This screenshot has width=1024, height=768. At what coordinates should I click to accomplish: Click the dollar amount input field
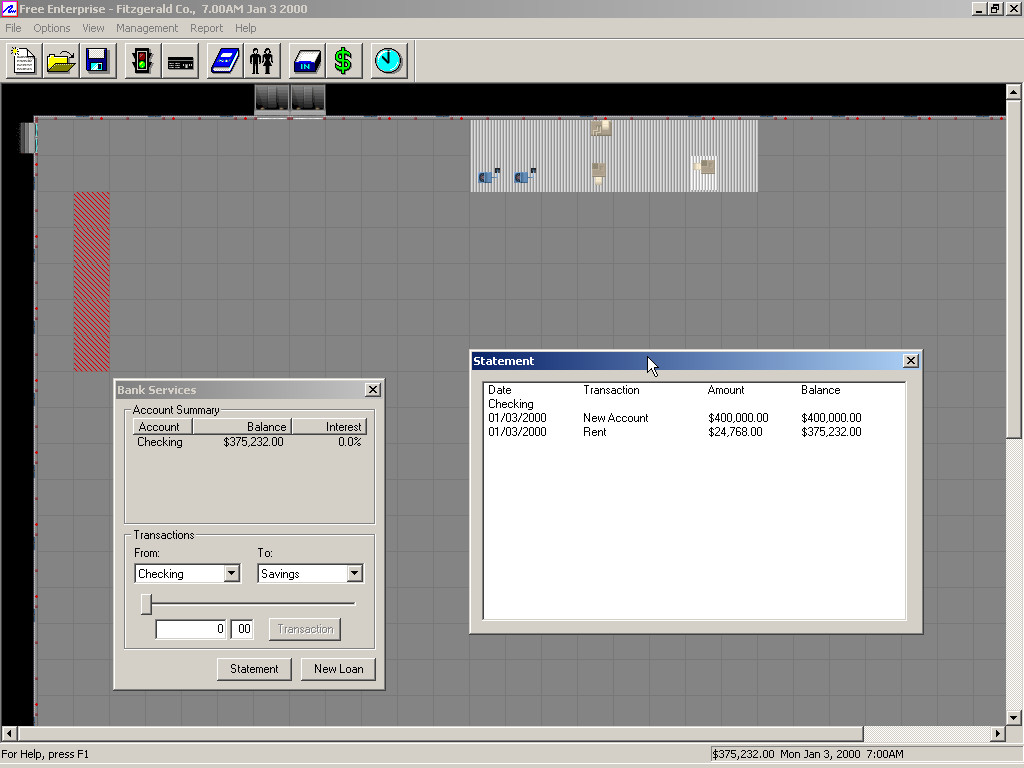click(191, 629)
